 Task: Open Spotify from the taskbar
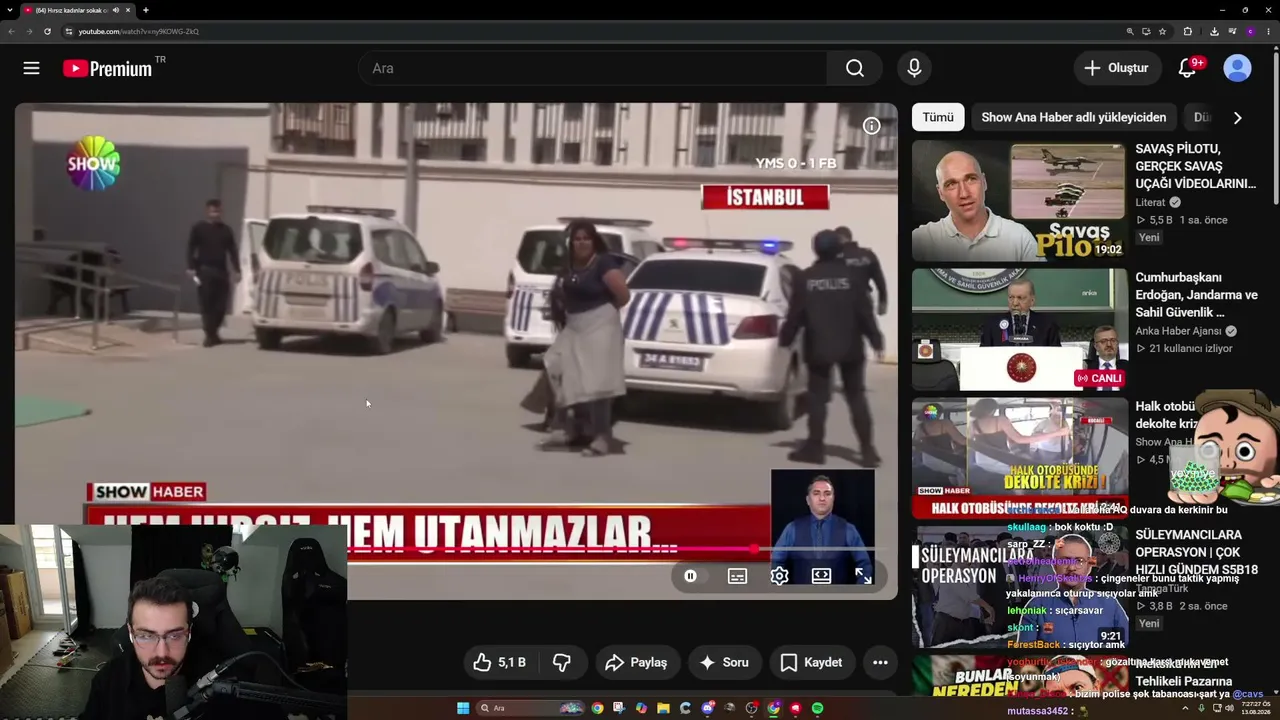click(x=817, y=708)
